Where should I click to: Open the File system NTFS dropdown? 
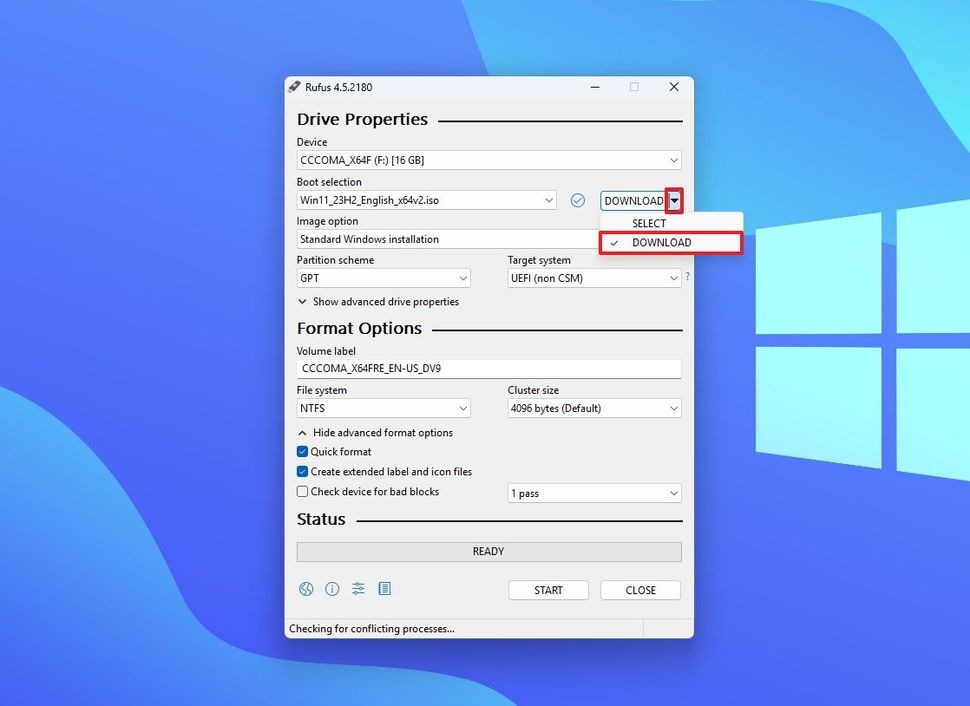pyautogui.click(x=384, y=408)
